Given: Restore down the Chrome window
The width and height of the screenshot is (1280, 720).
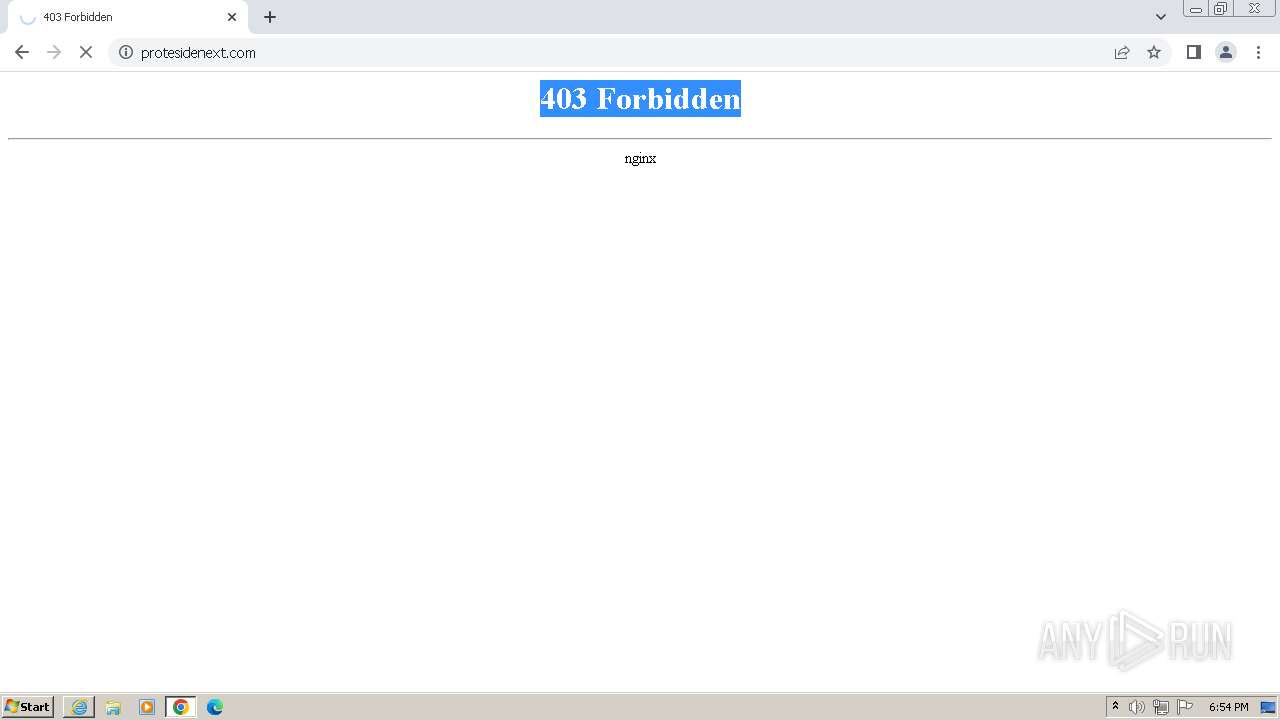Looking at the screenshot, I should coord(1221,9).
